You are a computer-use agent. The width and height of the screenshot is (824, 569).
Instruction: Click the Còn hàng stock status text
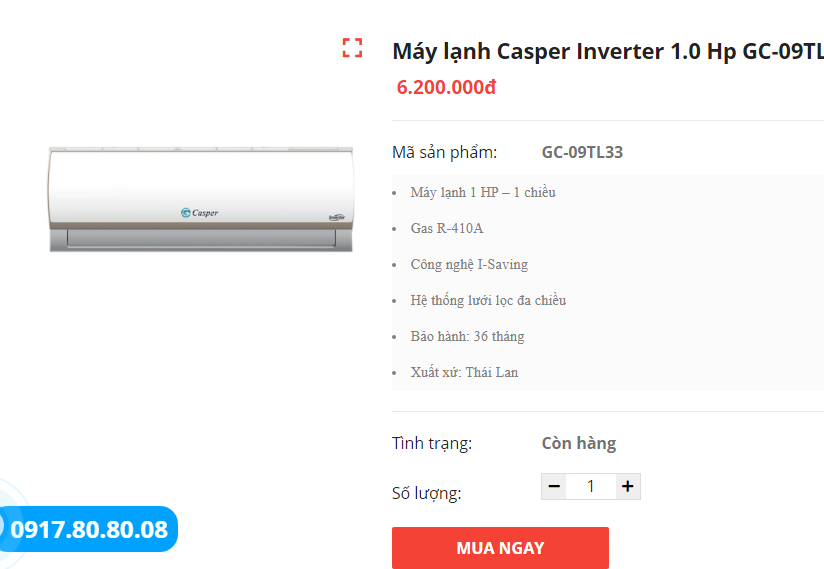pyautogui.click(x=578, y=443)
